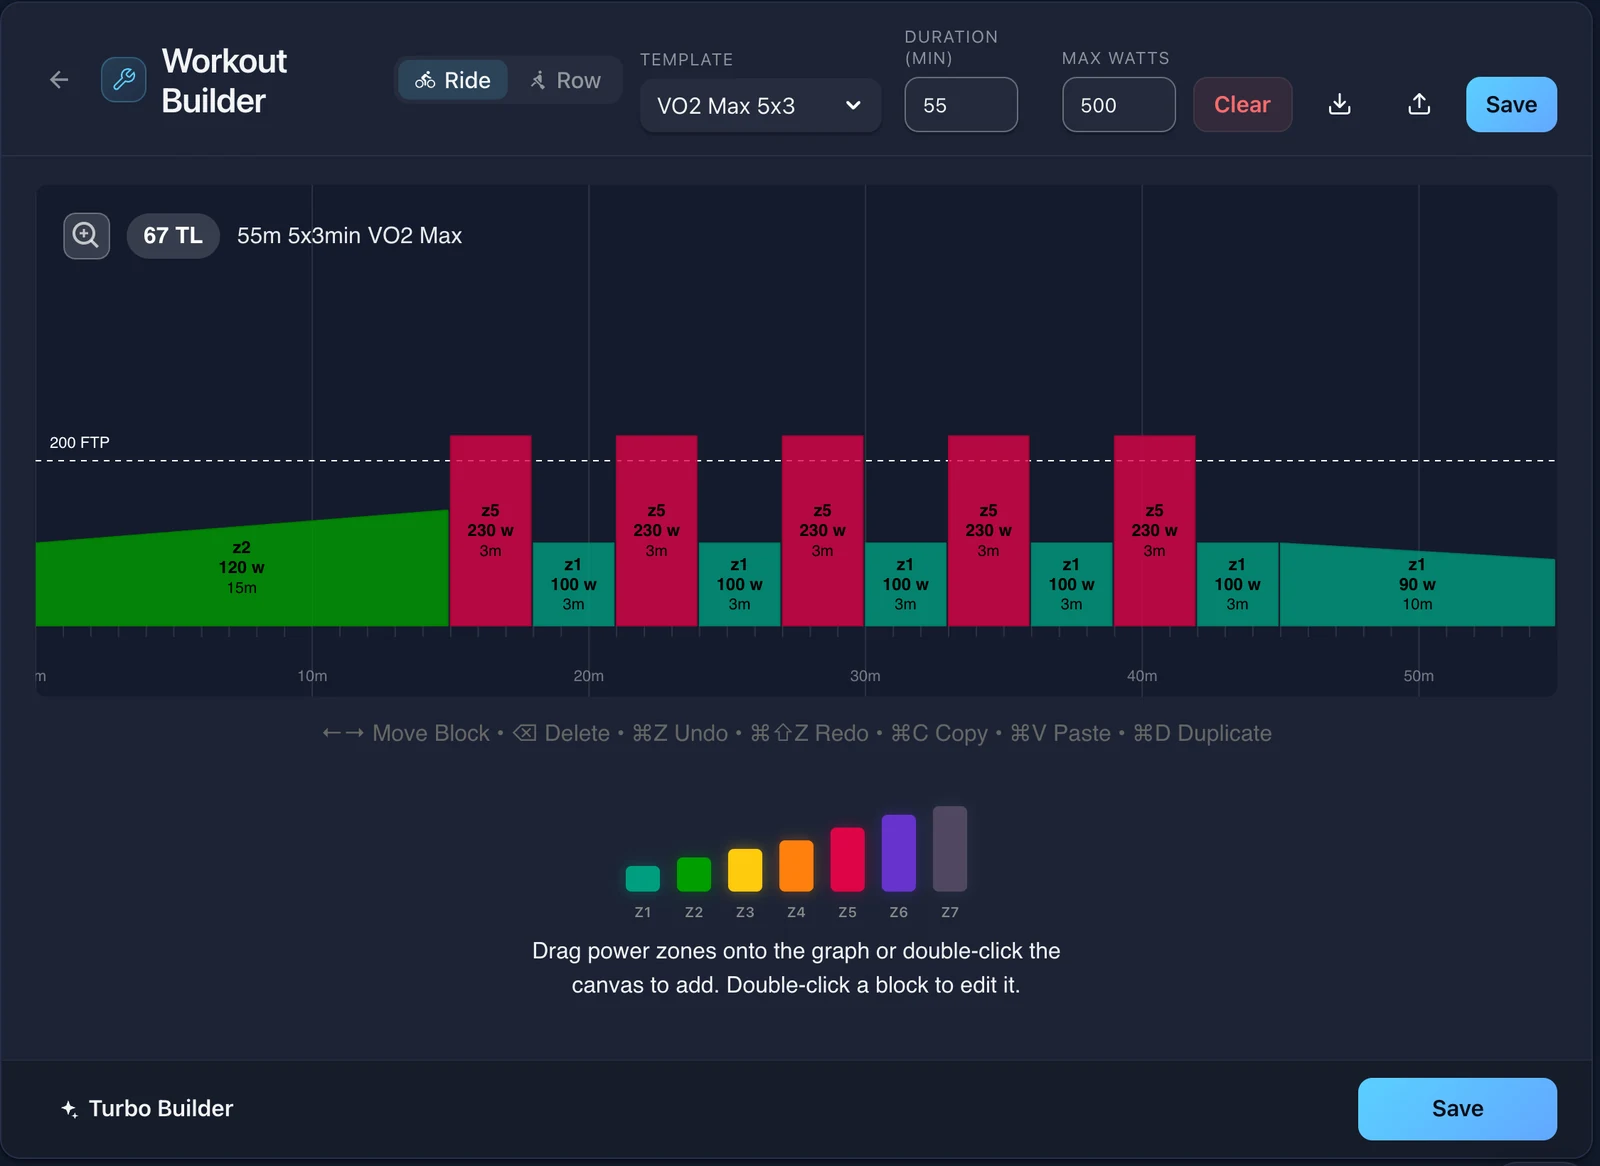Click the Max Watts field showing 500
Screen dimensions: 1600x1166
[x=1119, y=105]
